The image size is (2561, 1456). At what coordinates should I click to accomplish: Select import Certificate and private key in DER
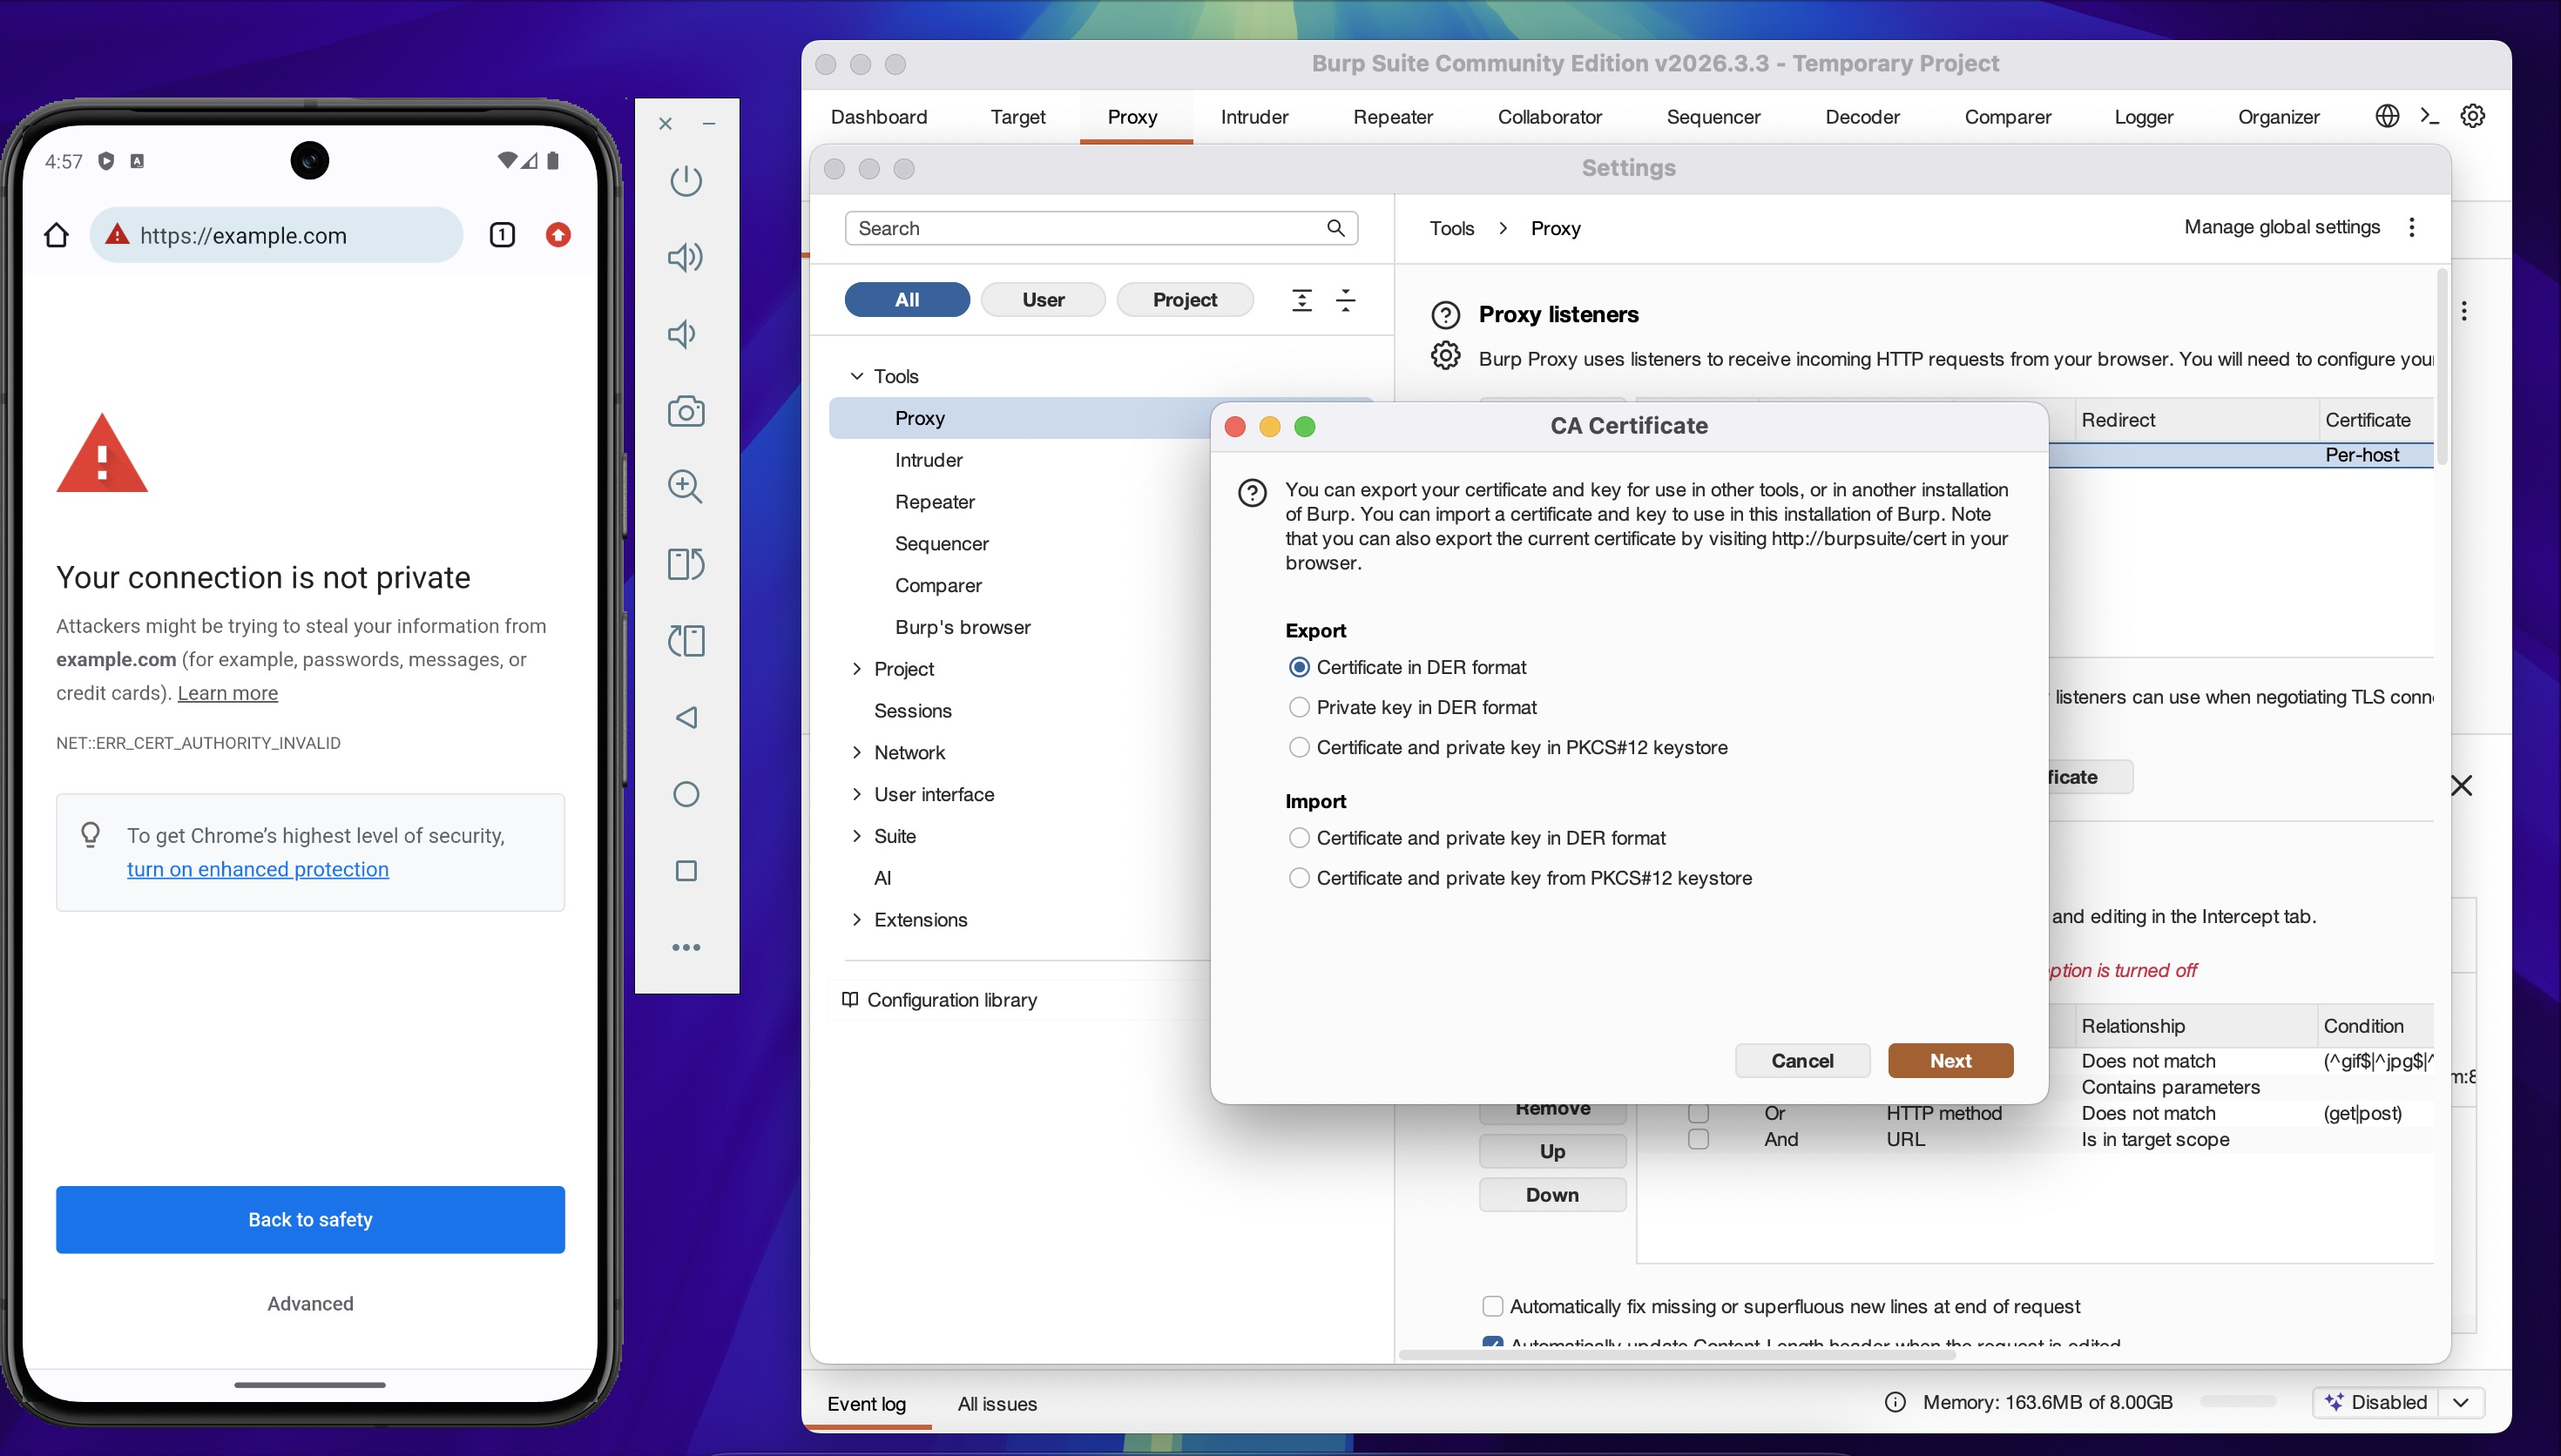(x=1299, y=838)
